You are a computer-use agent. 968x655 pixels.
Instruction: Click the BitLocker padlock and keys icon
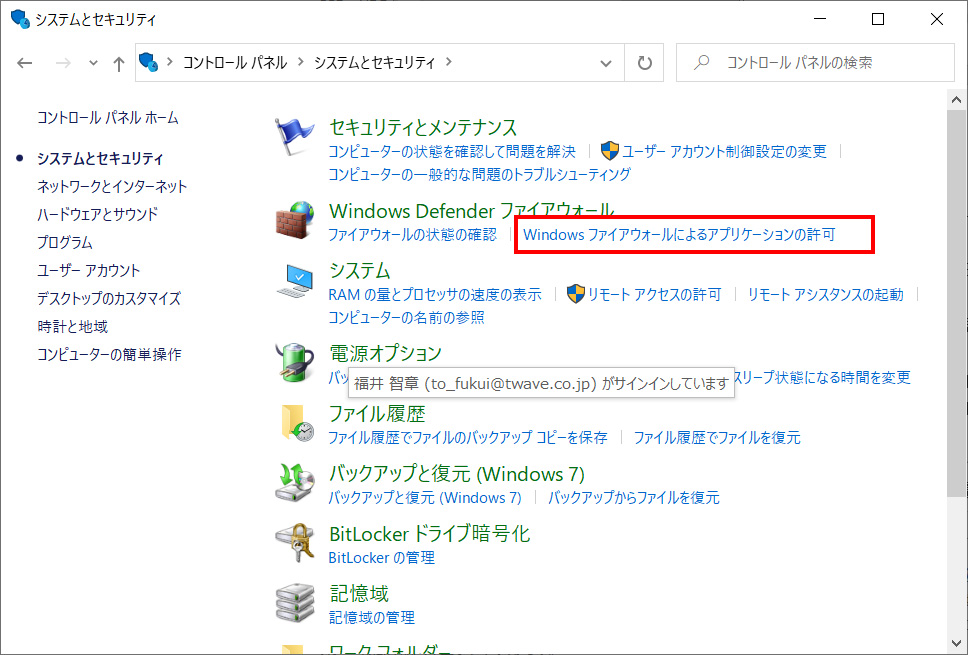[294, 543]
